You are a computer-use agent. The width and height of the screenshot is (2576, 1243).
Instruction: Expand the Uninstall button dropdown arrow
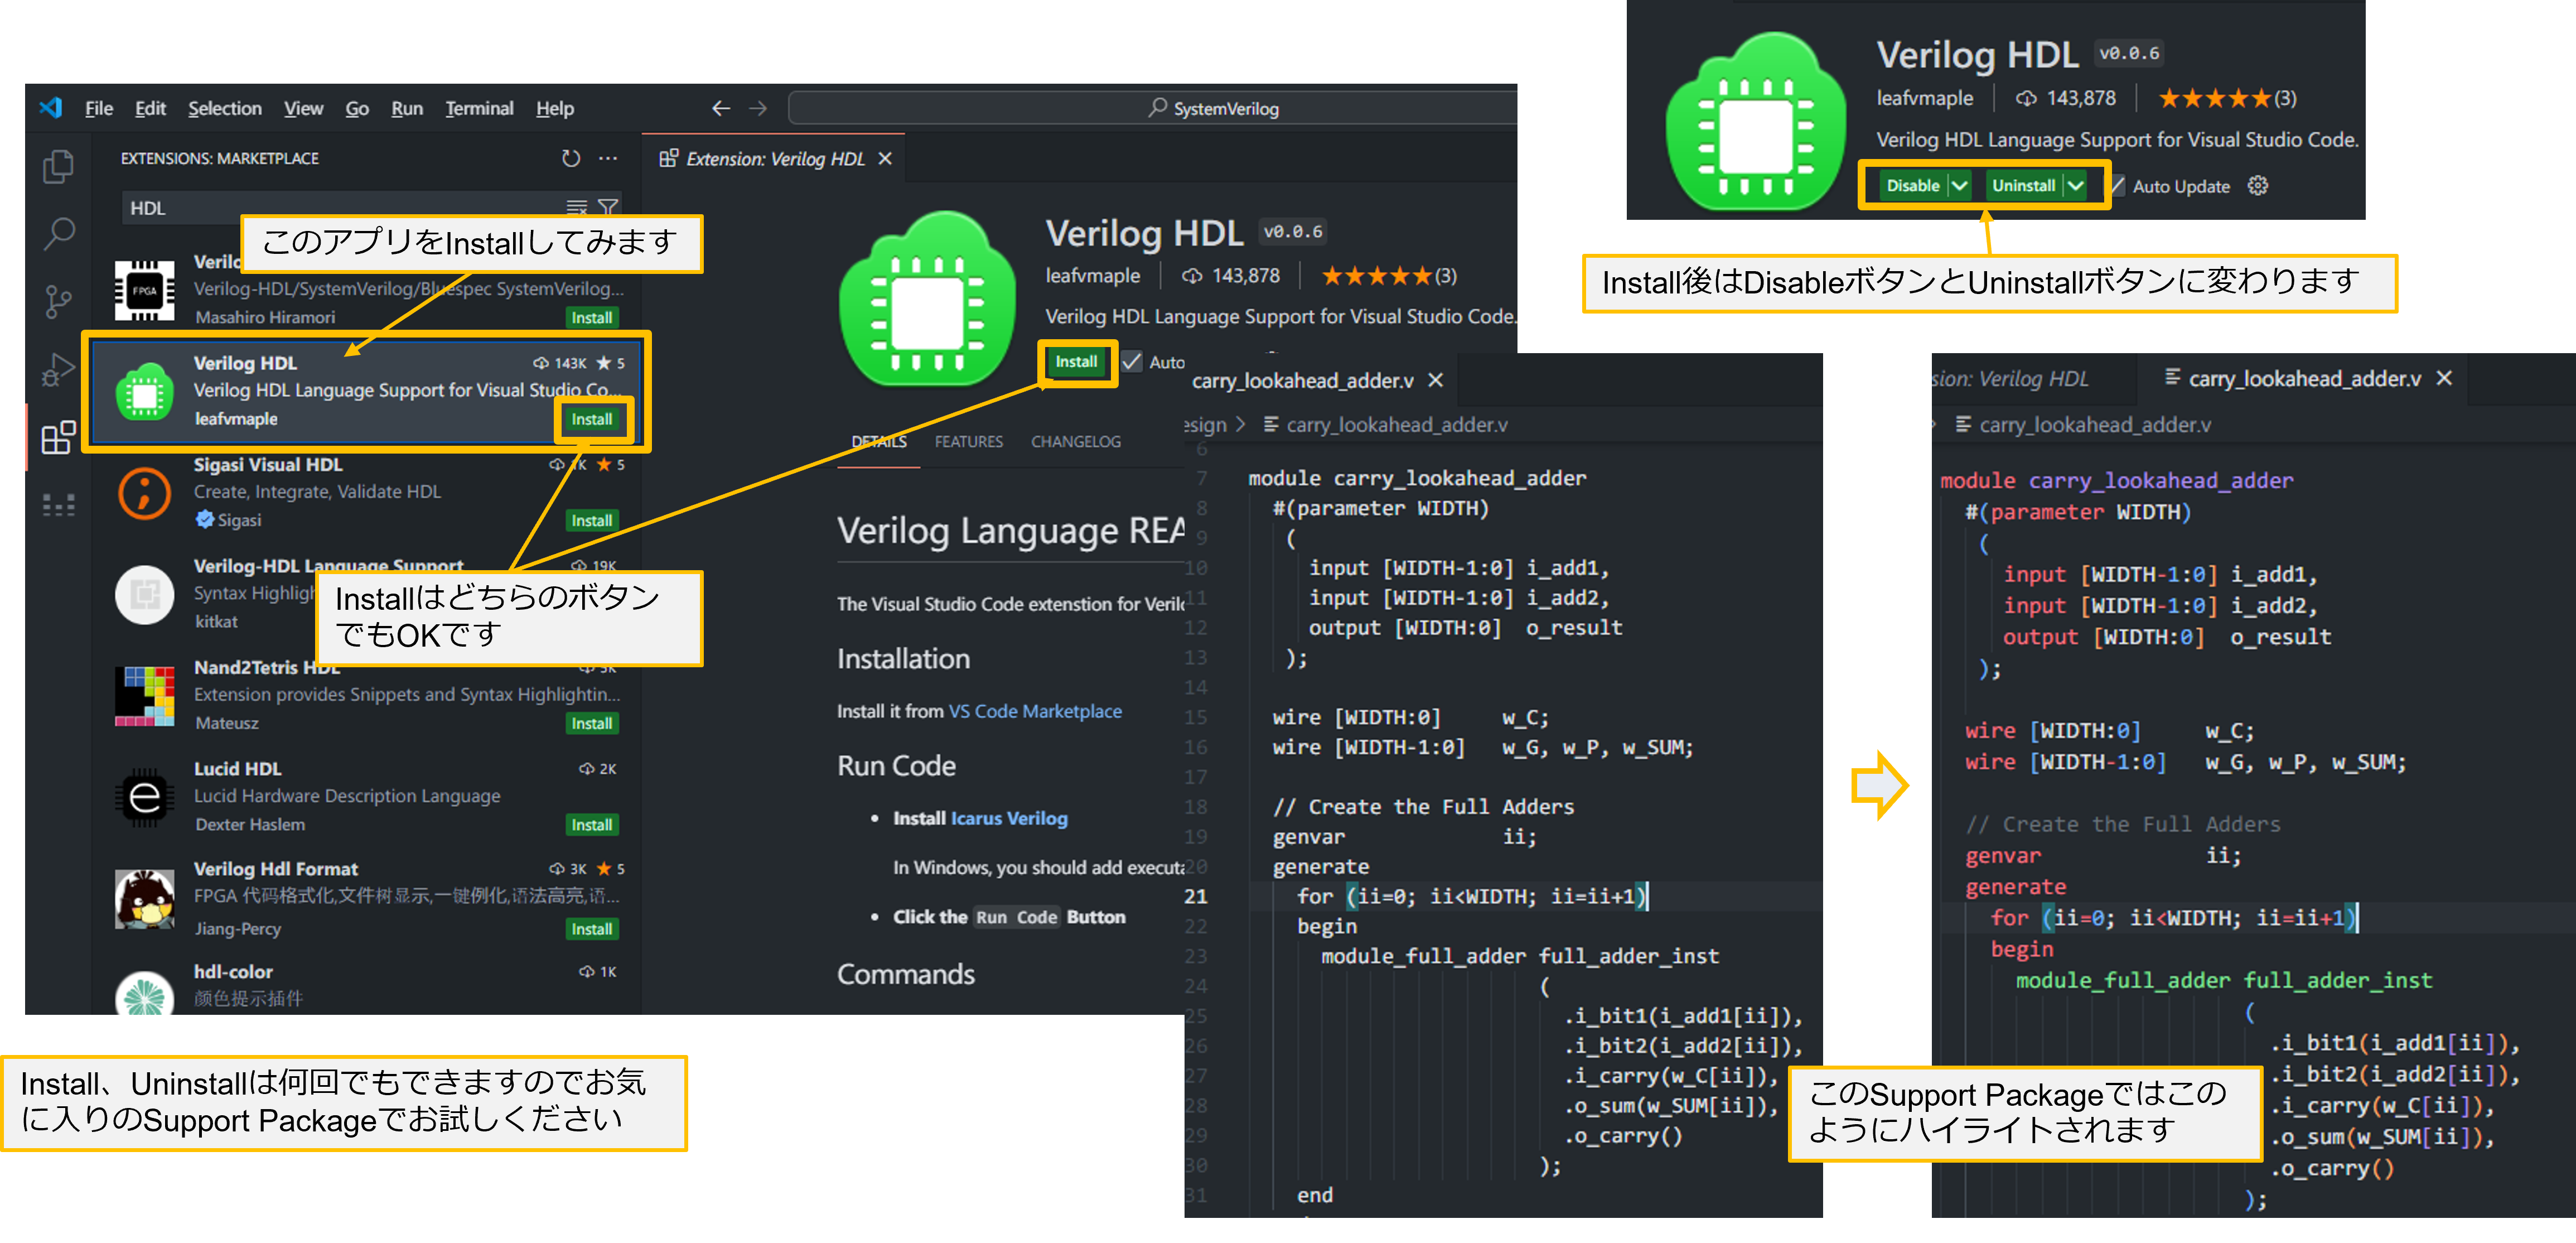point(2075,186)
